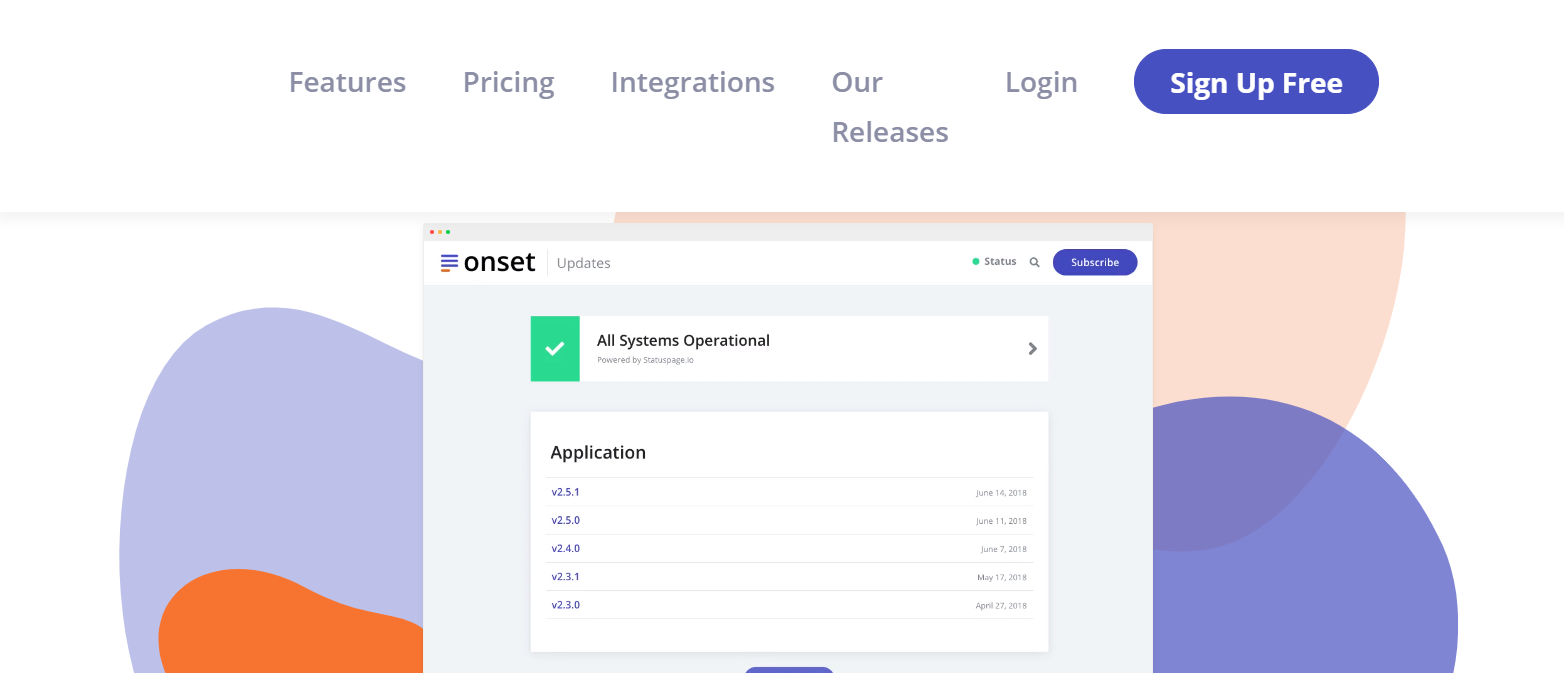Click the Application section heading

tap(598, 452)
